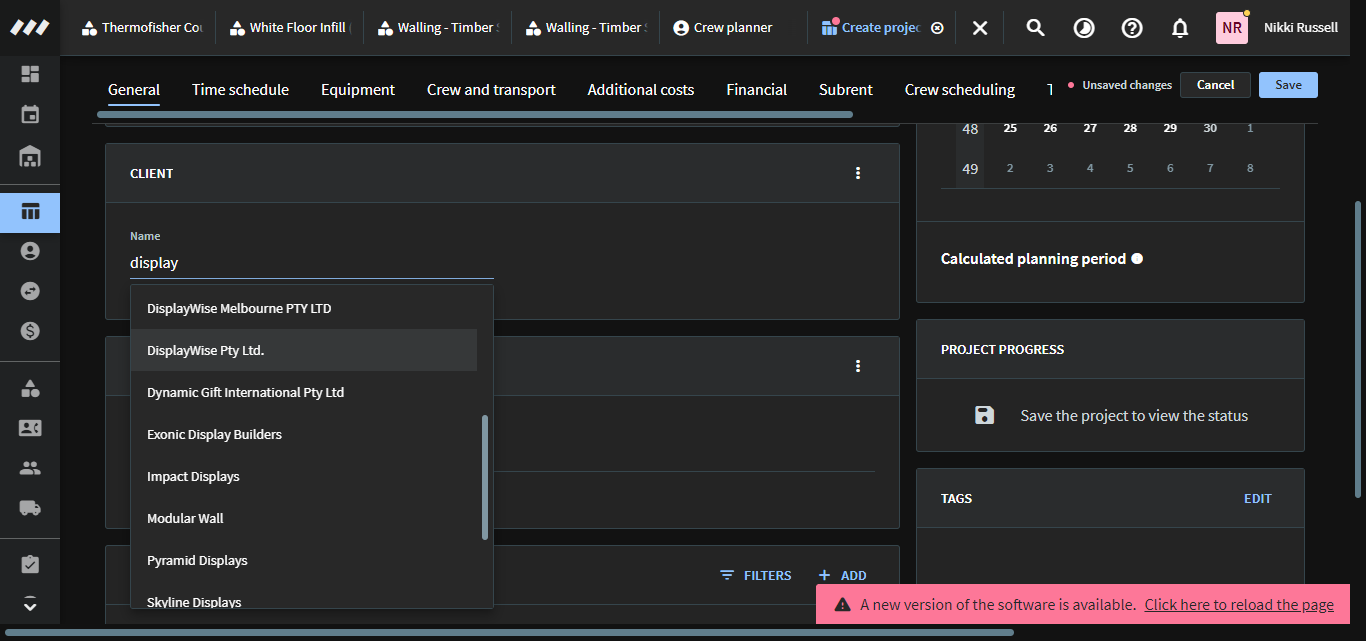Image resolution: width=1366 pixels, height=641 pixels.
Task: Open the contacts person icon in sidebar
Action: [x=30, y=251]
